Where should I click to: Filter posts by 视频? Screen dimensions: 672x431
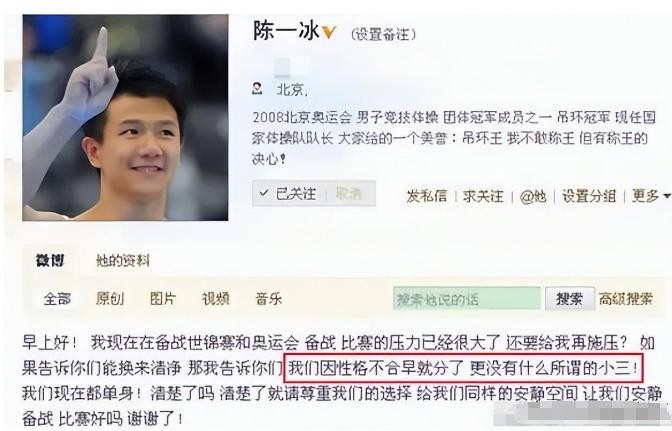point(216,299)
